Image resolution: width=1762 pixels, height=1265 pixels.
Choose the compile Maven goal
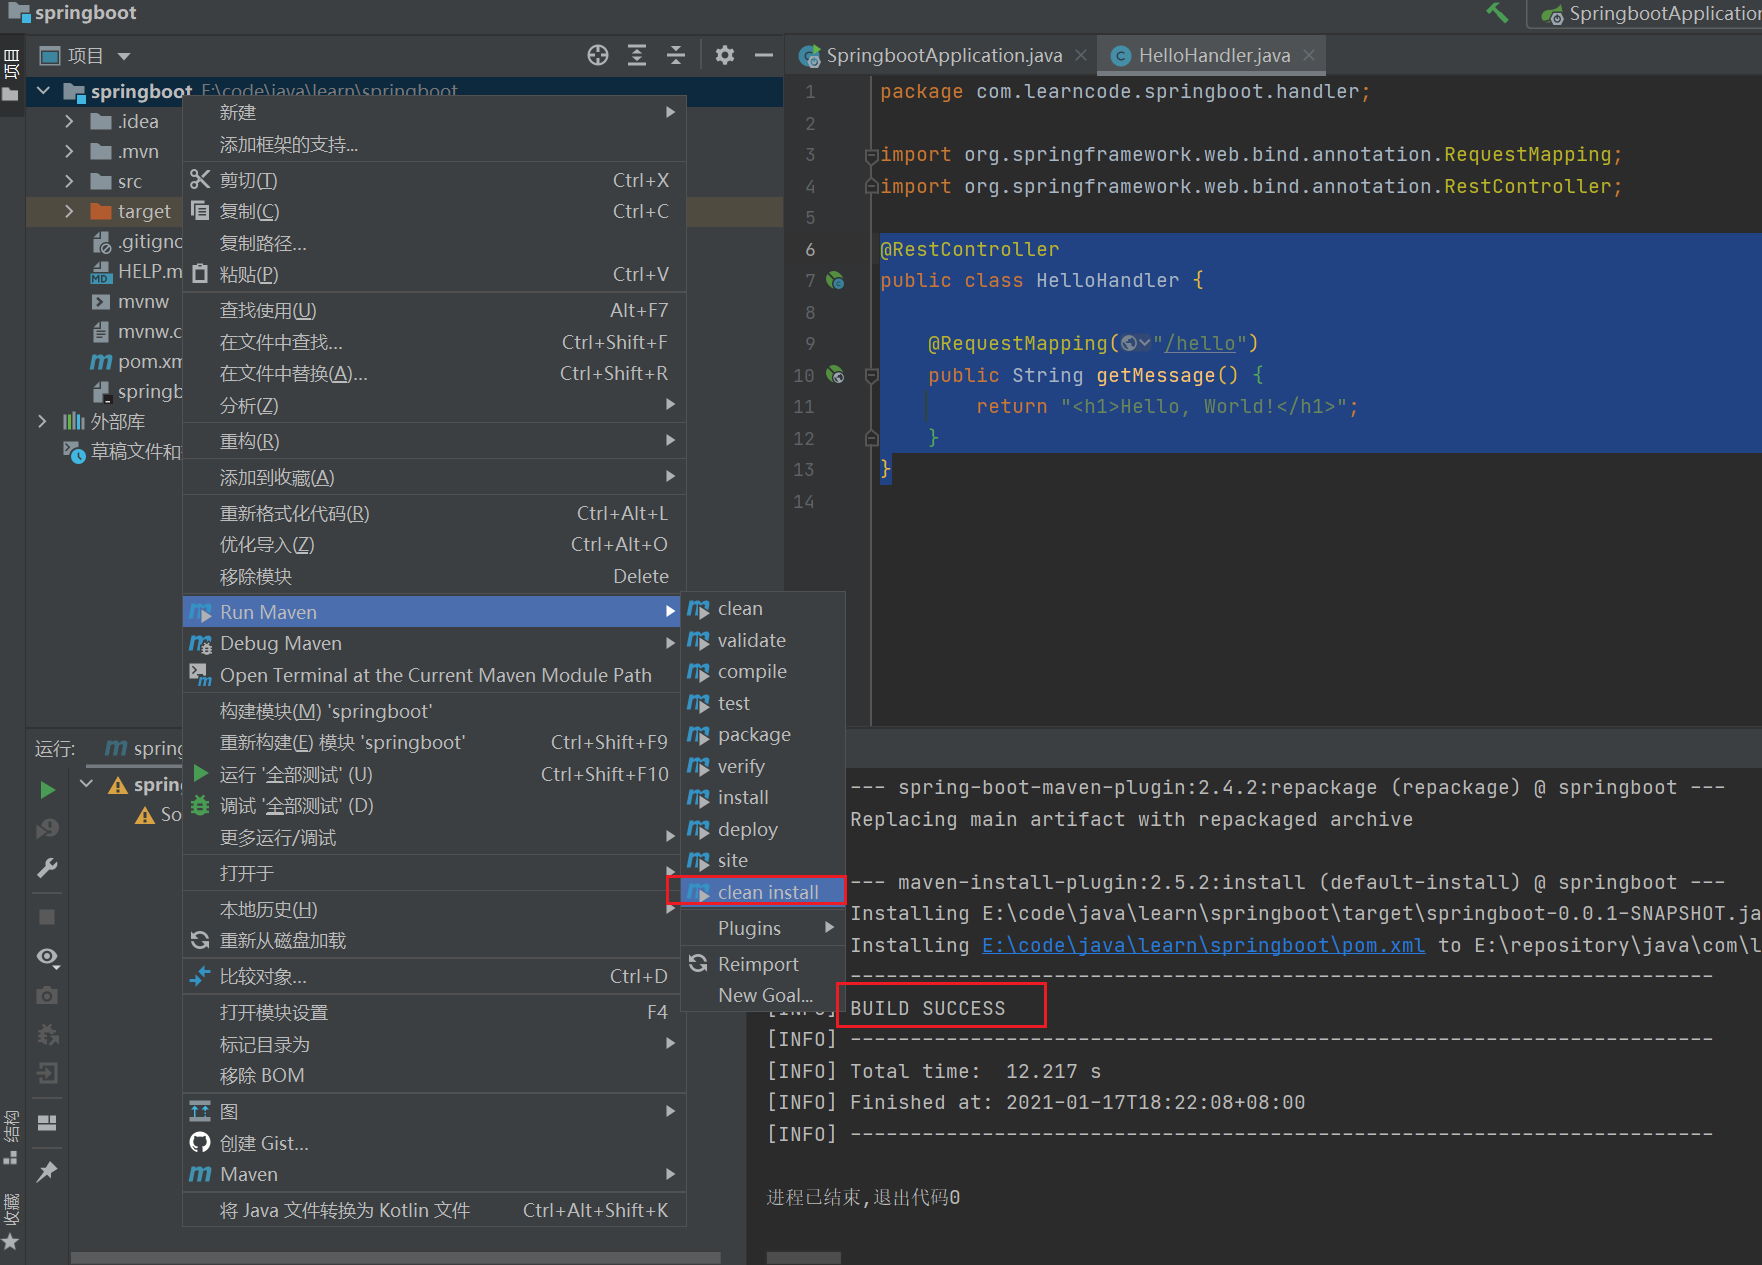pos(764,672)
